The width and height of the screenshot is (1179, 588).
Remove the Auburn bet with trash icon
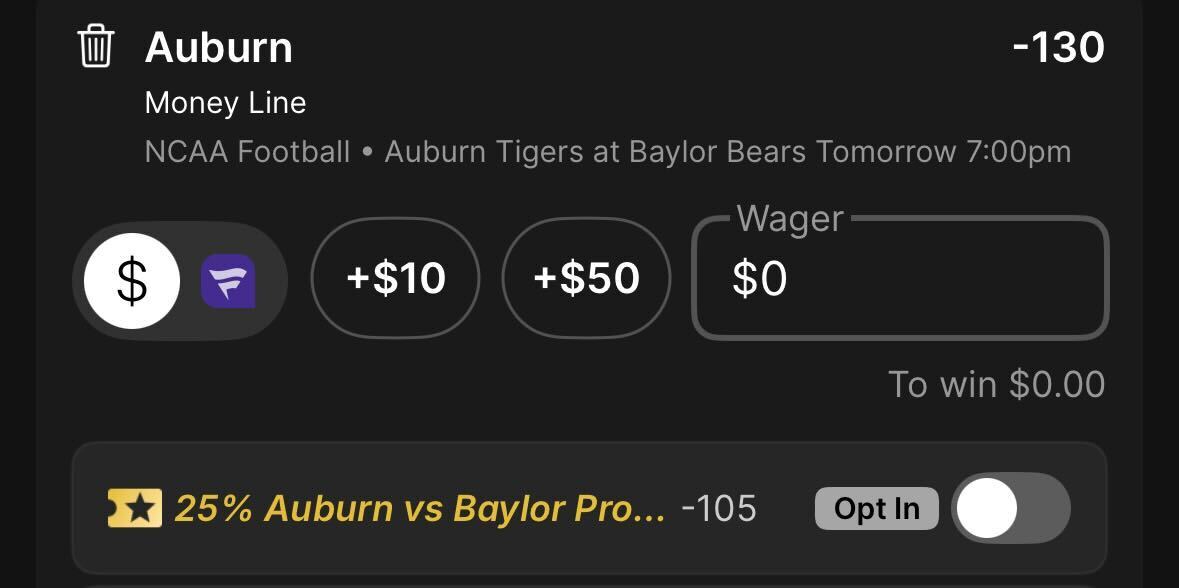pos(95,47)
